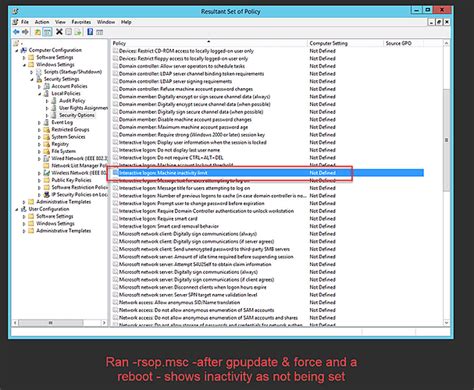Click the Public Key Policies folder icon
This screenshot has width=474, height=390.
click(x=47, y=180)
